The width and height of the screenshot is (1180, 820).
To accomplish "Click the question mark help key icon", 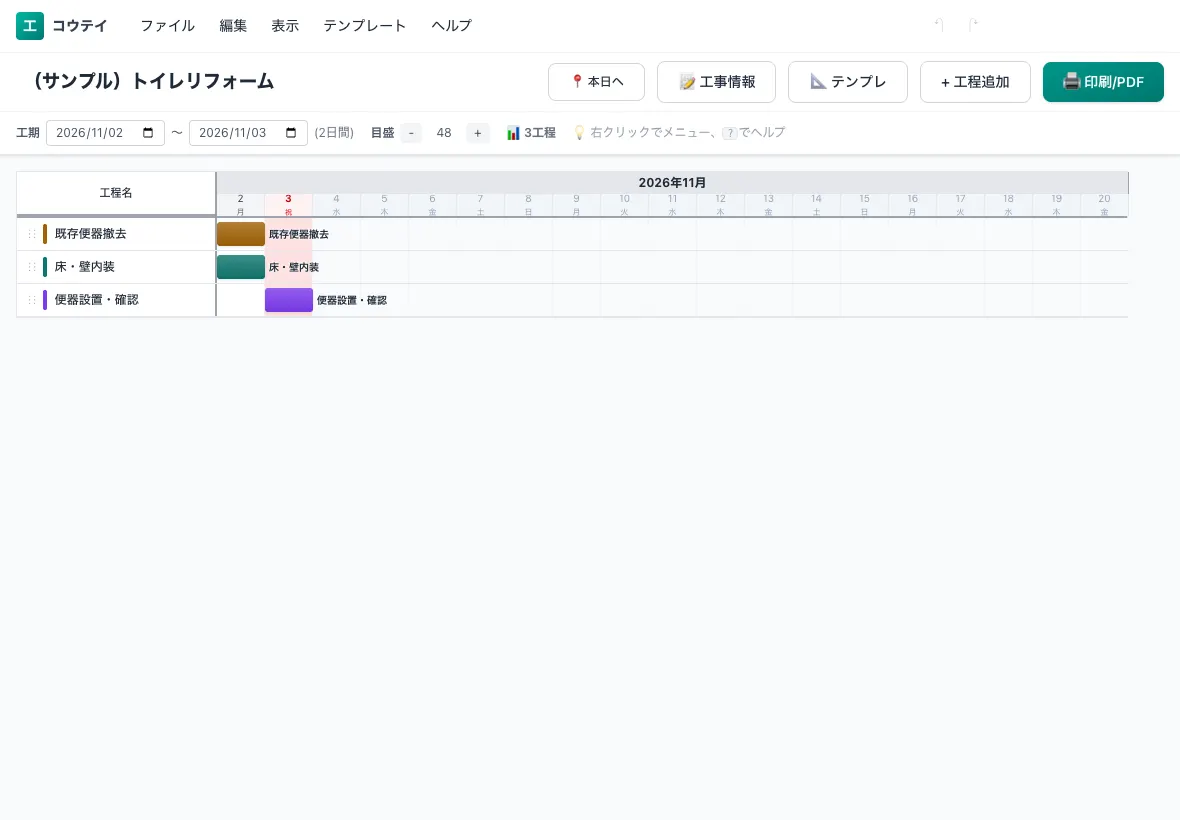I will [x=729, y=133].
